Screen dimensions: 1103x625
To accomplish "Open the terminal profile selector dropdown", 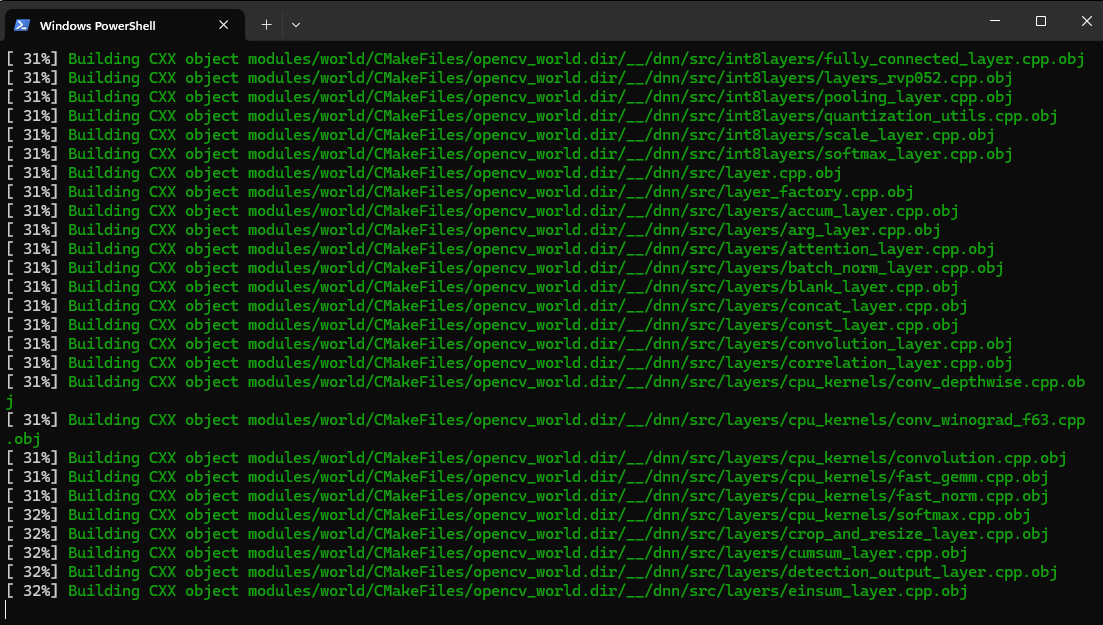I will (296, 24).
